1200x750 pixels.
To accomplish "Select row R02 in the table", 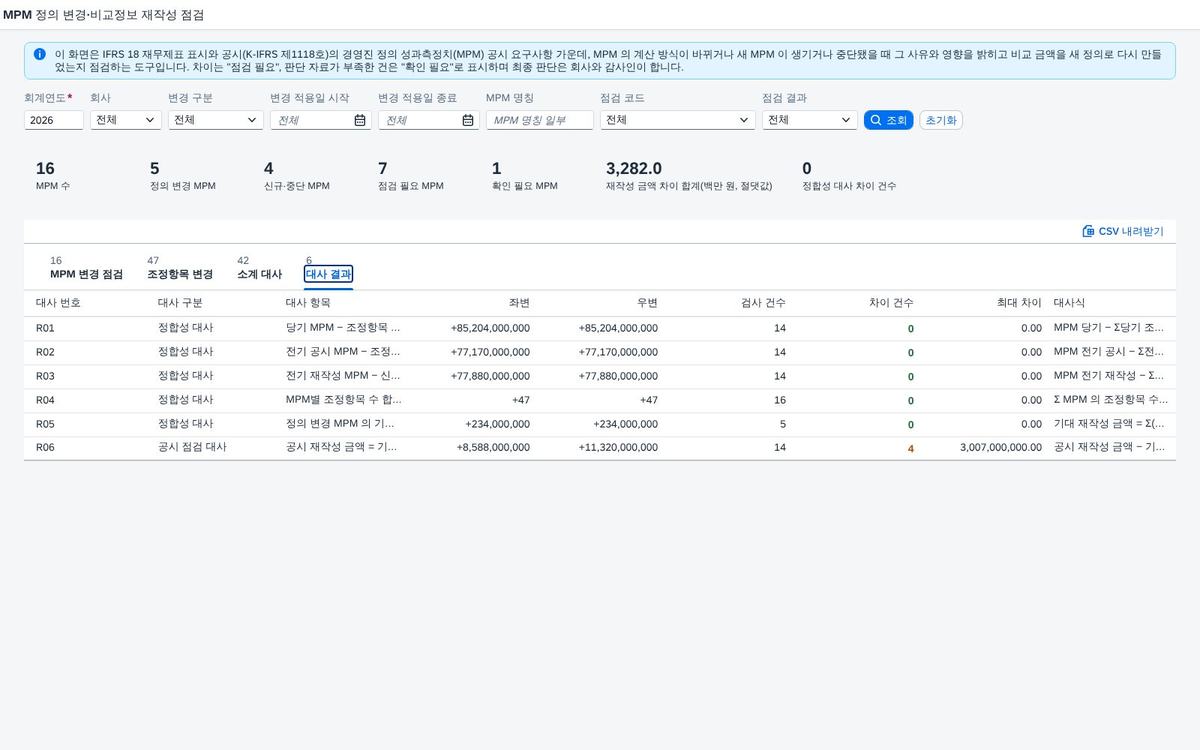I will pyautogui.click(x=600, y=352).
